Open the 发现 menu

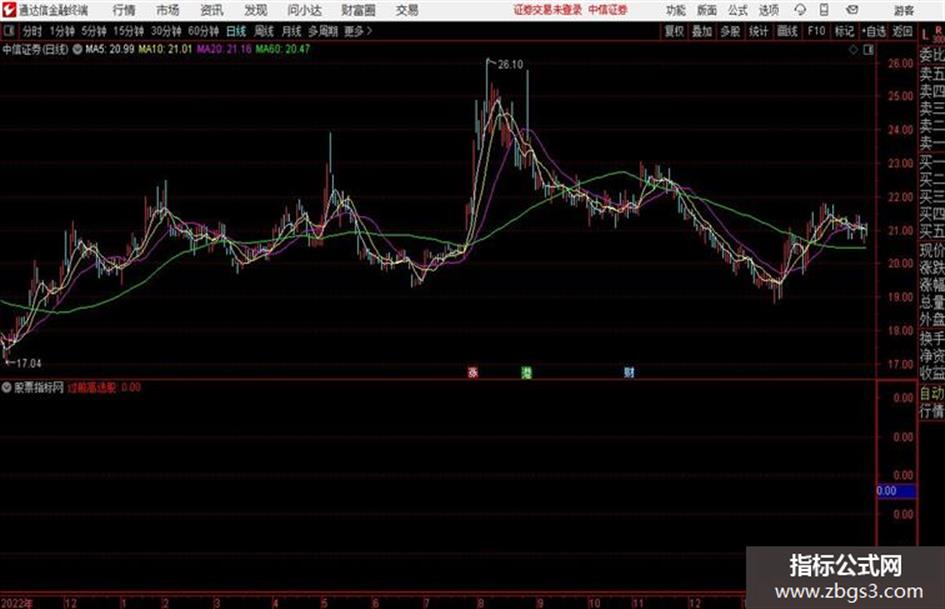tap(256, 10)
